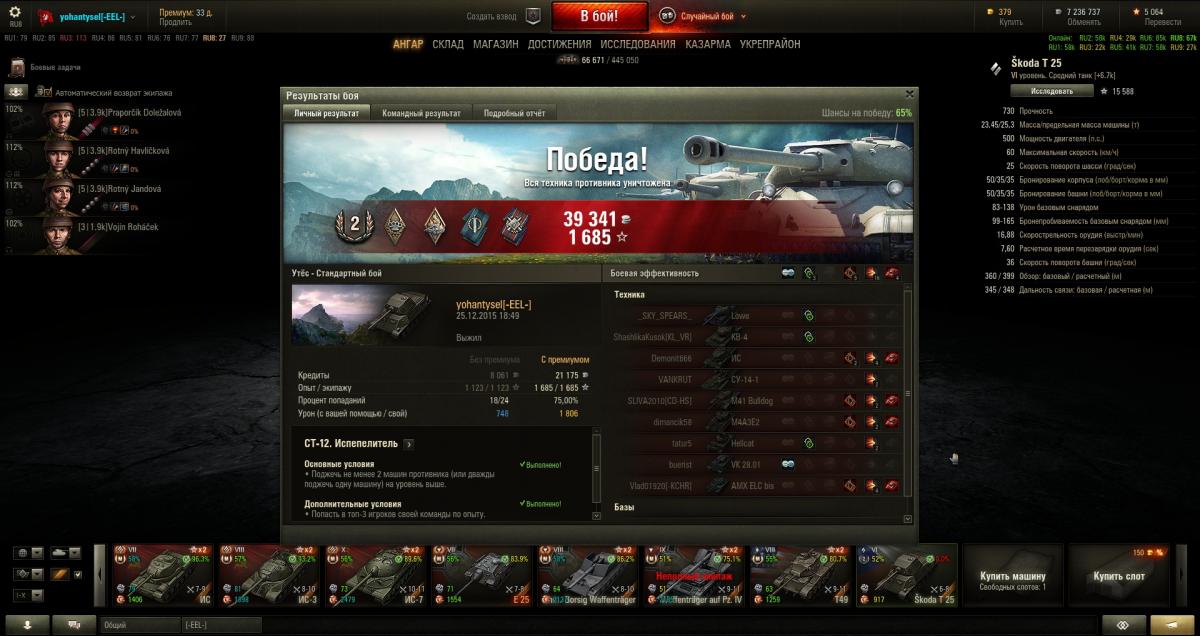Click the battle efficiency list scrollbar

click(x=908, y=400)
